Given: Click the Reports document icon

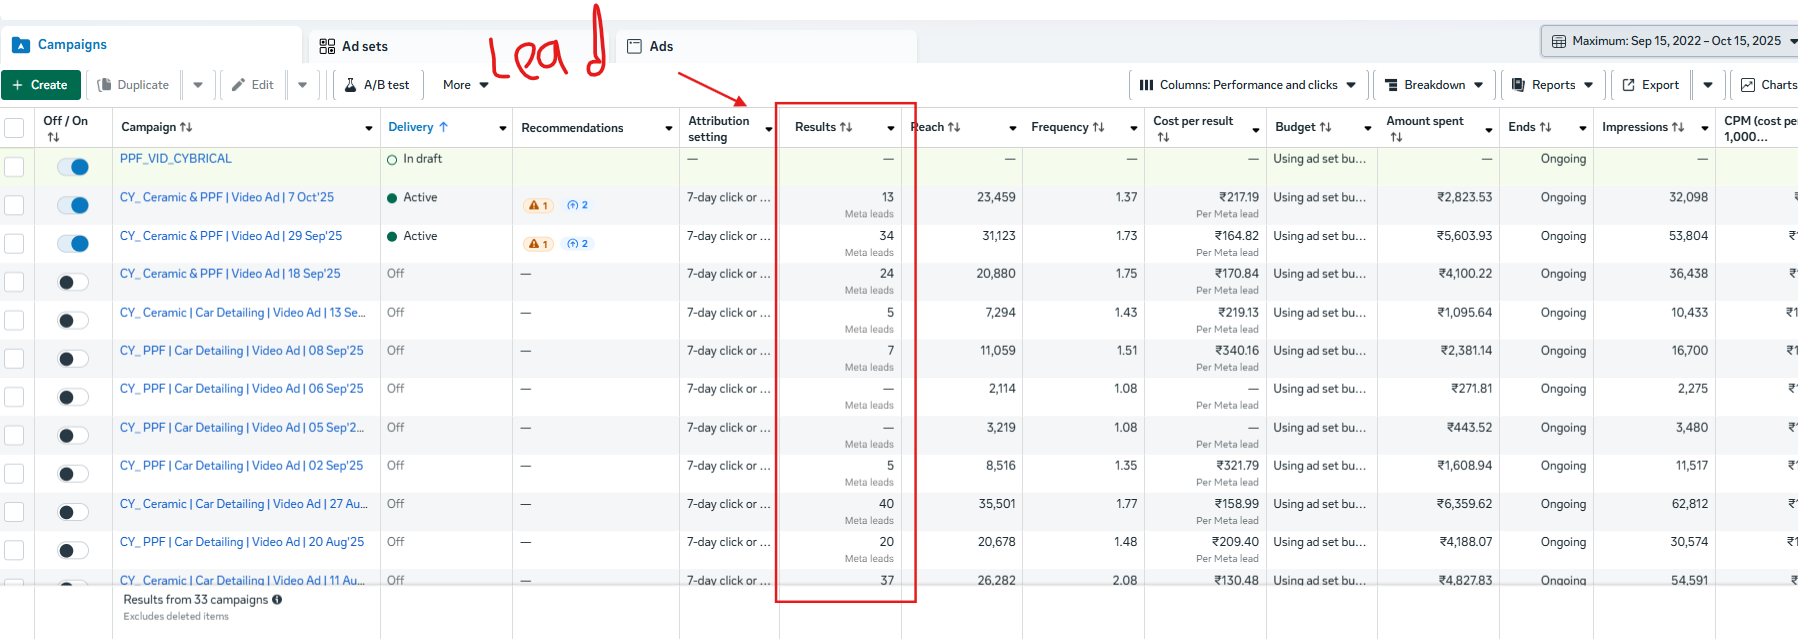Looking at the screenshot, I should (x=1519, y=85).
